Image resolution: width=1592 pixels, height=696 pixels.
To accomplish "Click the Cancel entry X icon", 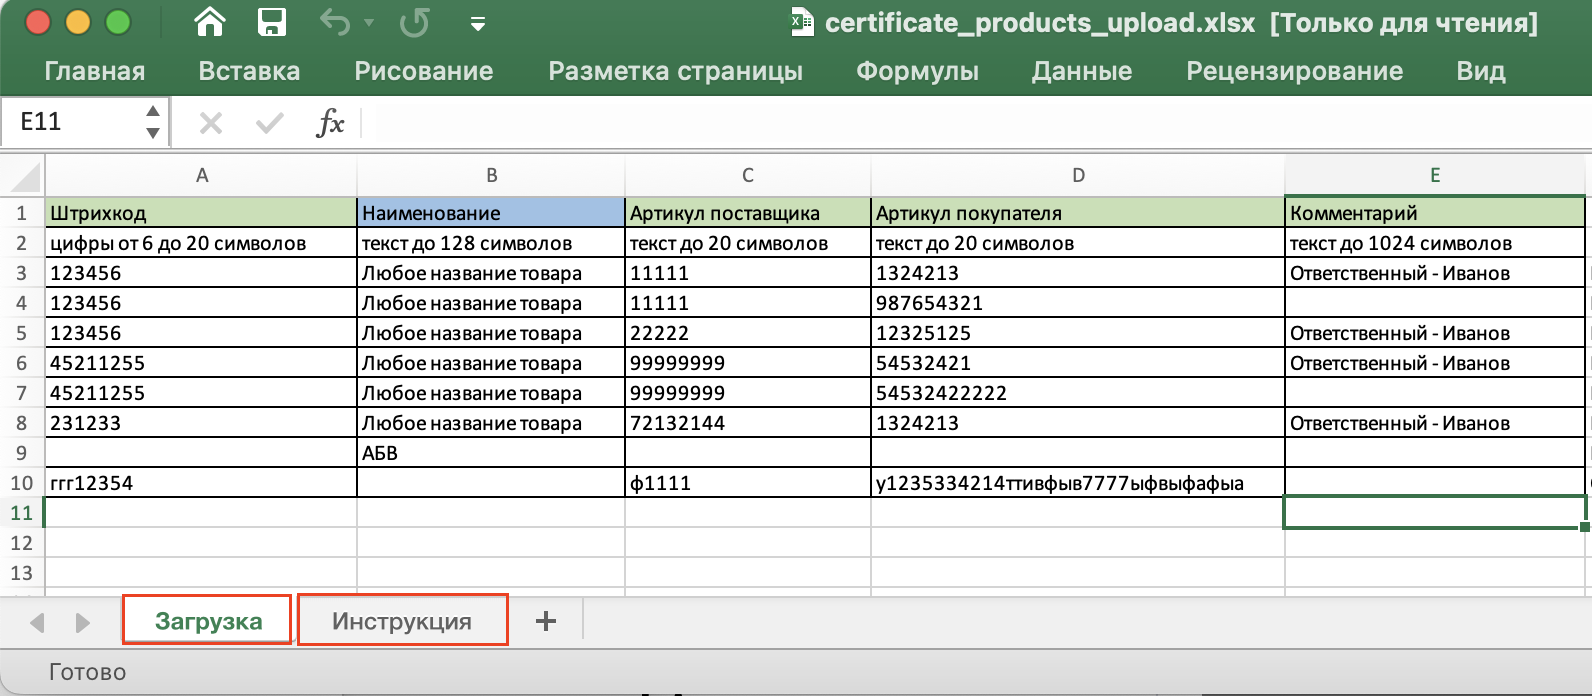I will (x=210, y=123).
